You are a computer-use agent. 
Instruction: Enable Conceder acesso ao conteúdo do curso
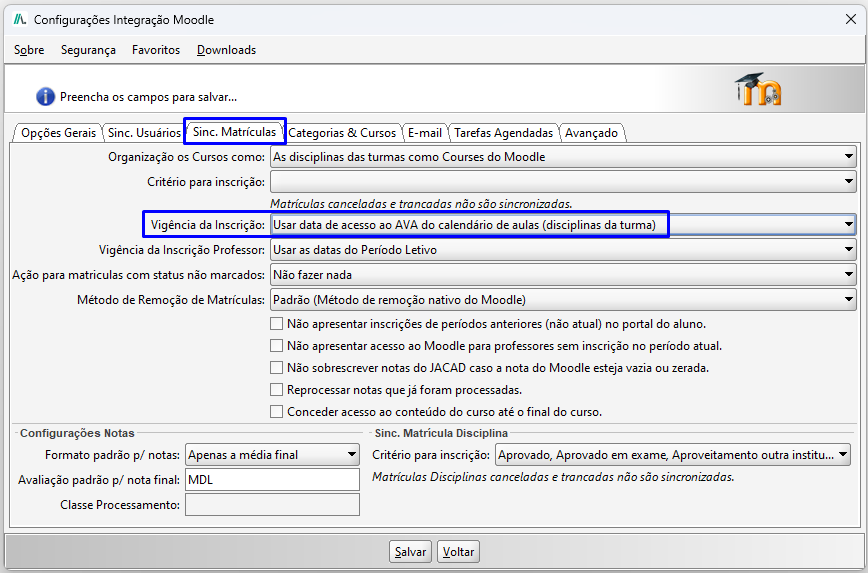(276, 412)
